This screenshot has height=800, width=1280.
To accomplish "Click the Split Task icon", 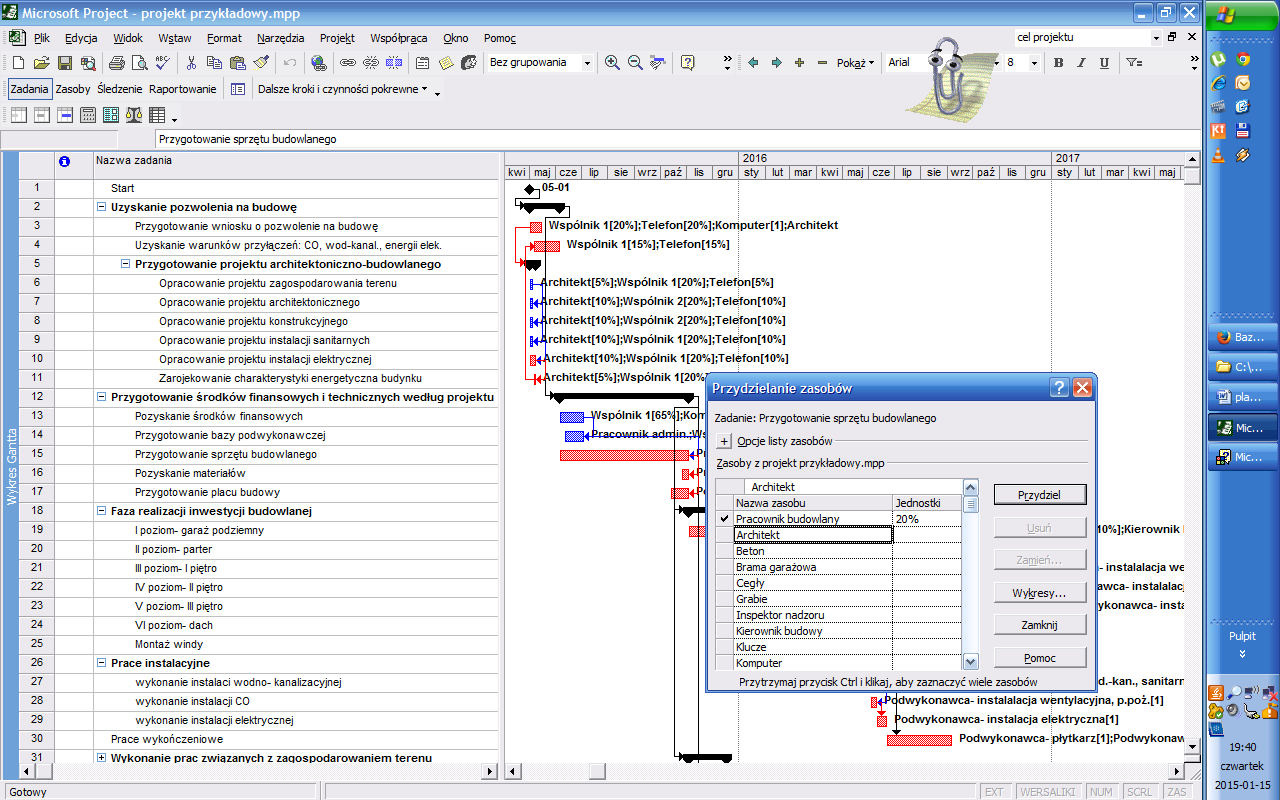I will (394, 63).
